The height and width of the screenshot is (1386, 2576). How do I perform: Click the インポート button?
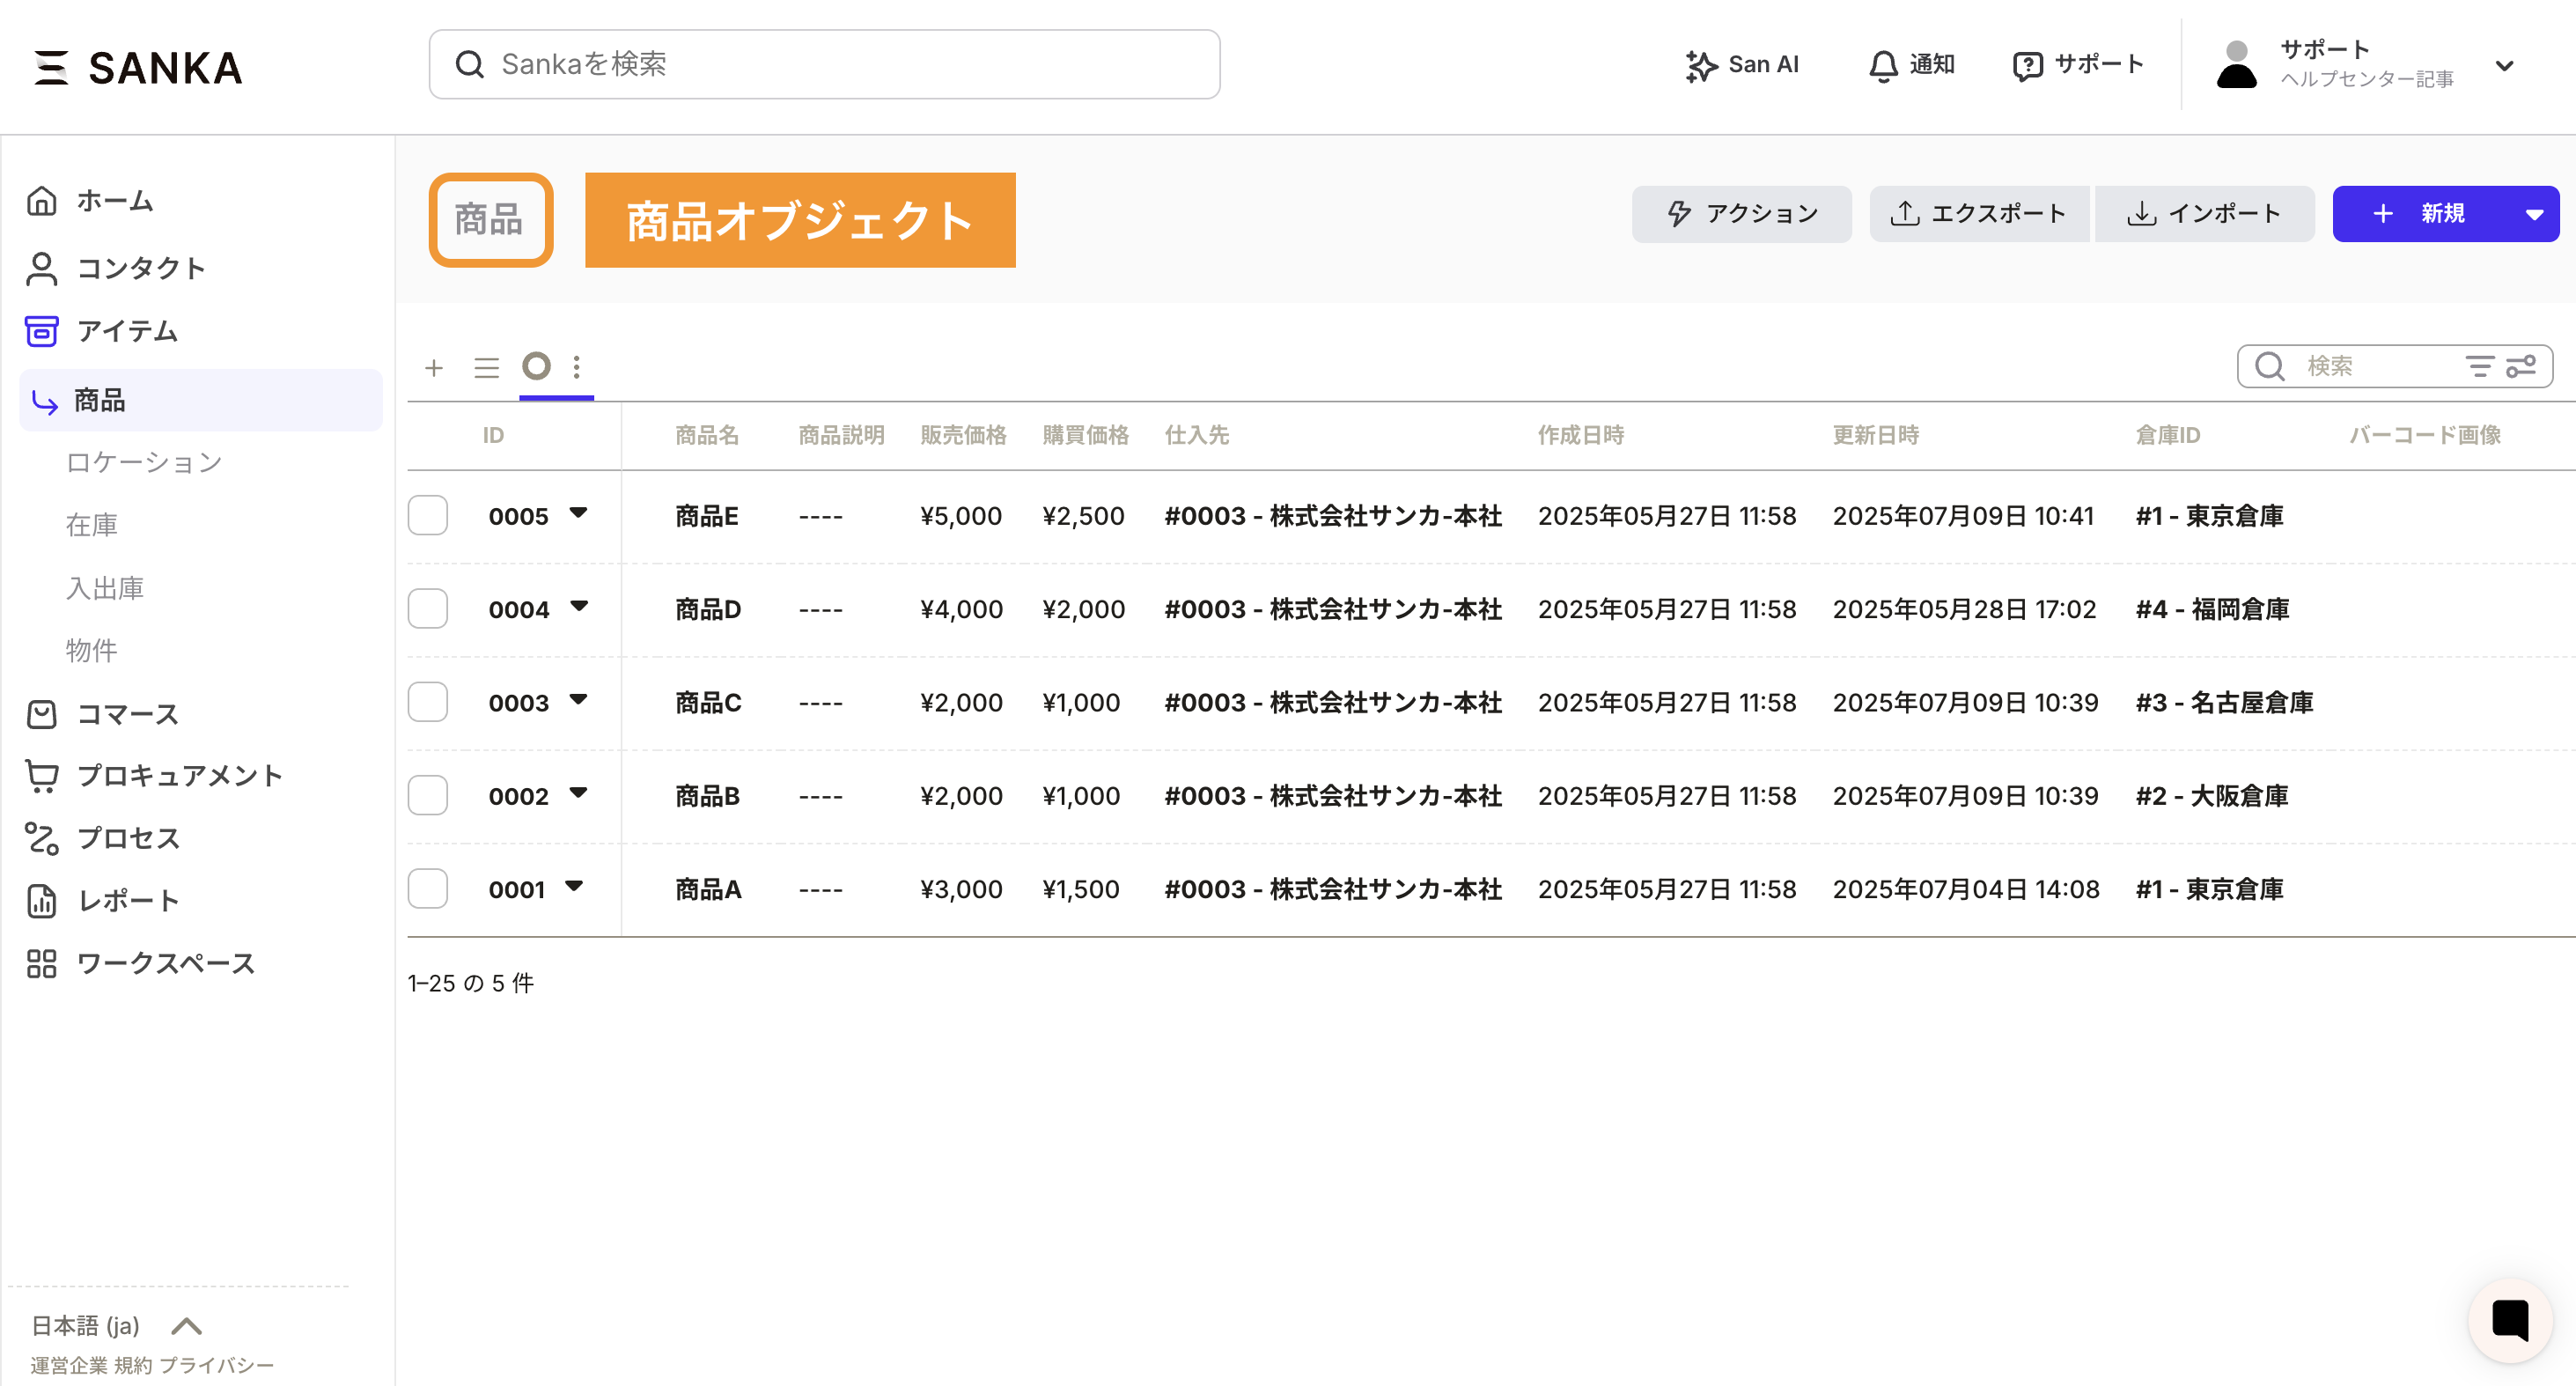click(2204, 214)
